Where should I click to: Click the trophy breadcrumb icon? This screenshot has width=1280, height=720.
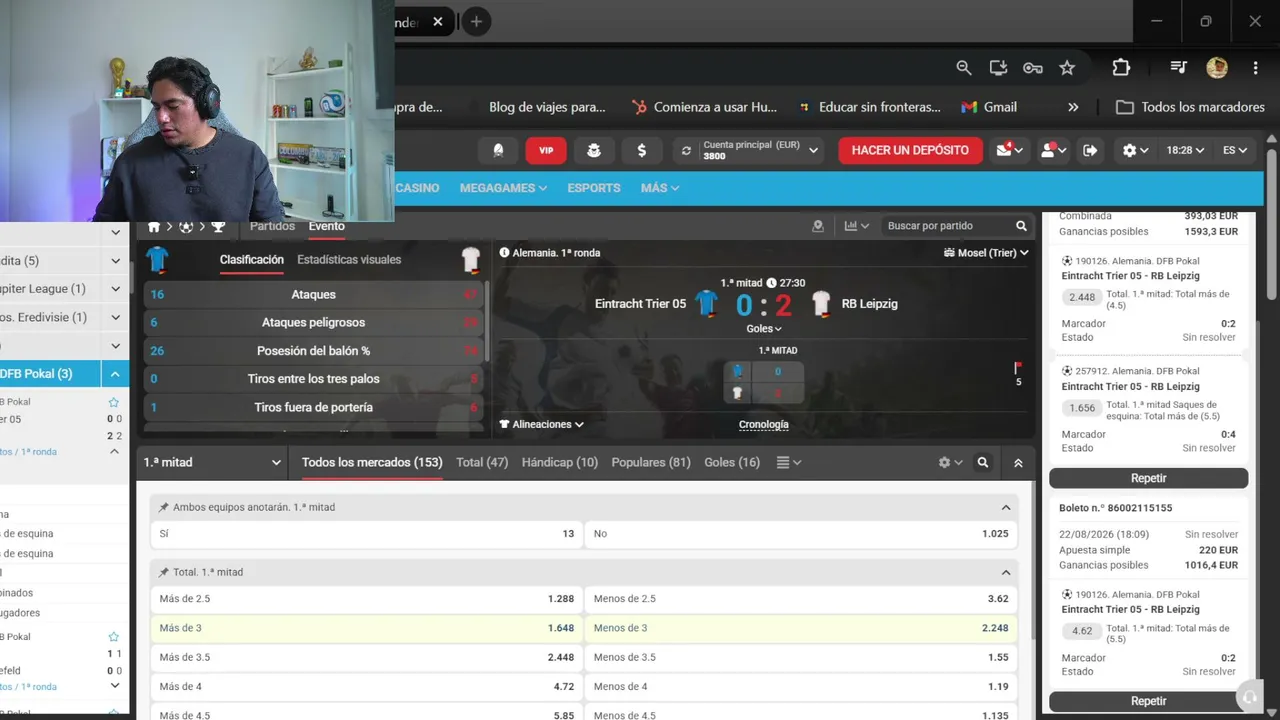click(218, 227)
